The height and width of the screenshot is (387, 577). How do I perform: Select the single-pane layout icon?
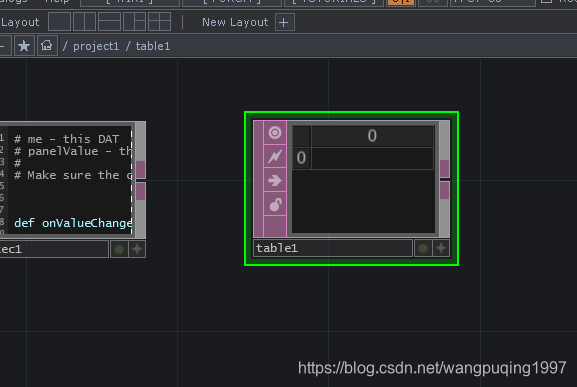60,22
